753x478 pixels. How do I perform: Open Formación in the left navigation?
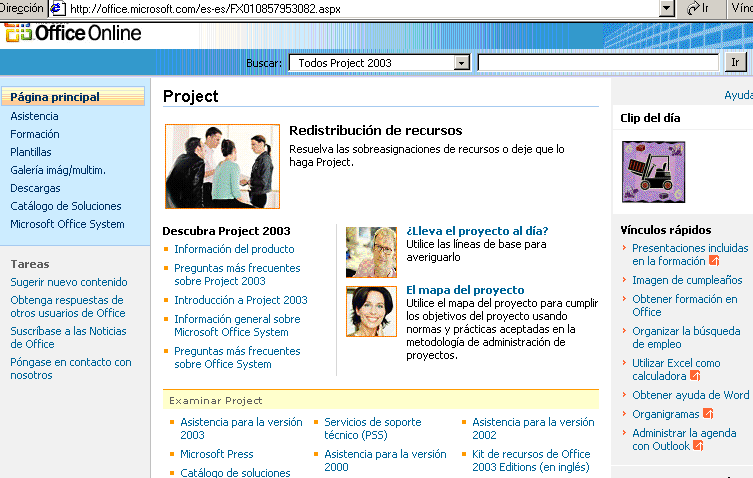pyautogui.click(x=35, y=134)
